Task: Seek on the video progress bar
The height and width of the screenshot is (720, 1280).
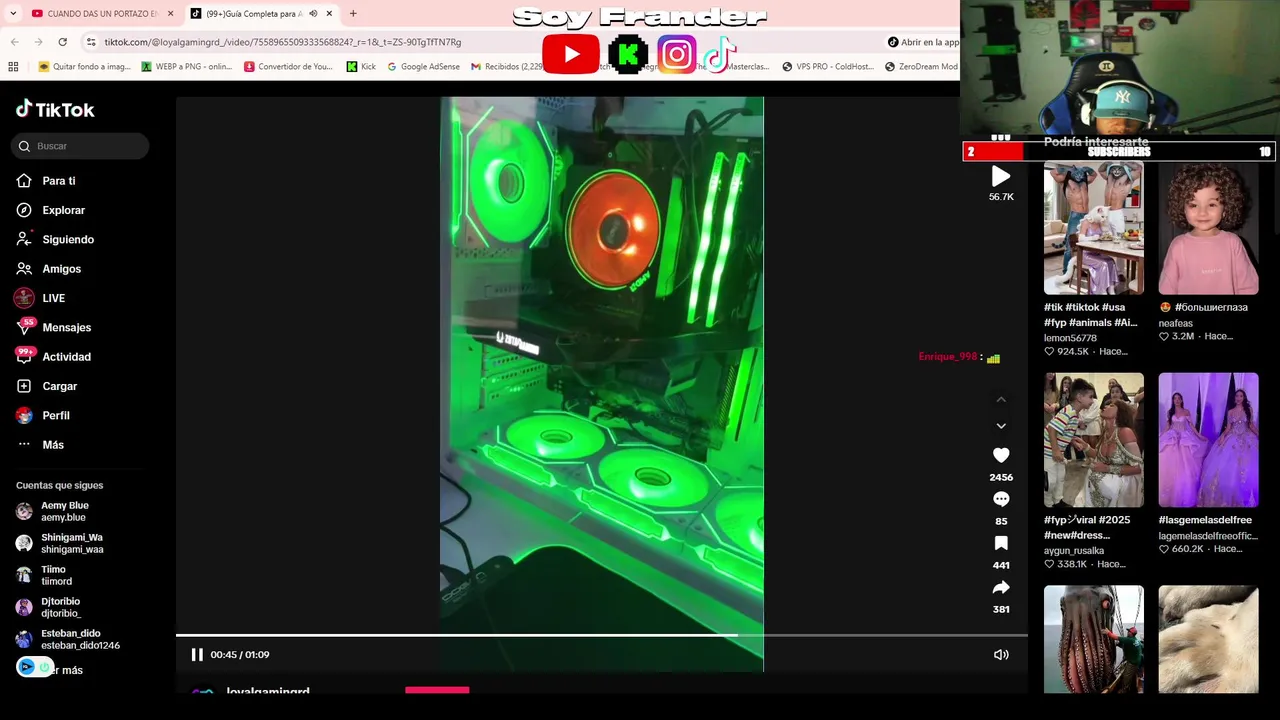Action: click(601, 635)
